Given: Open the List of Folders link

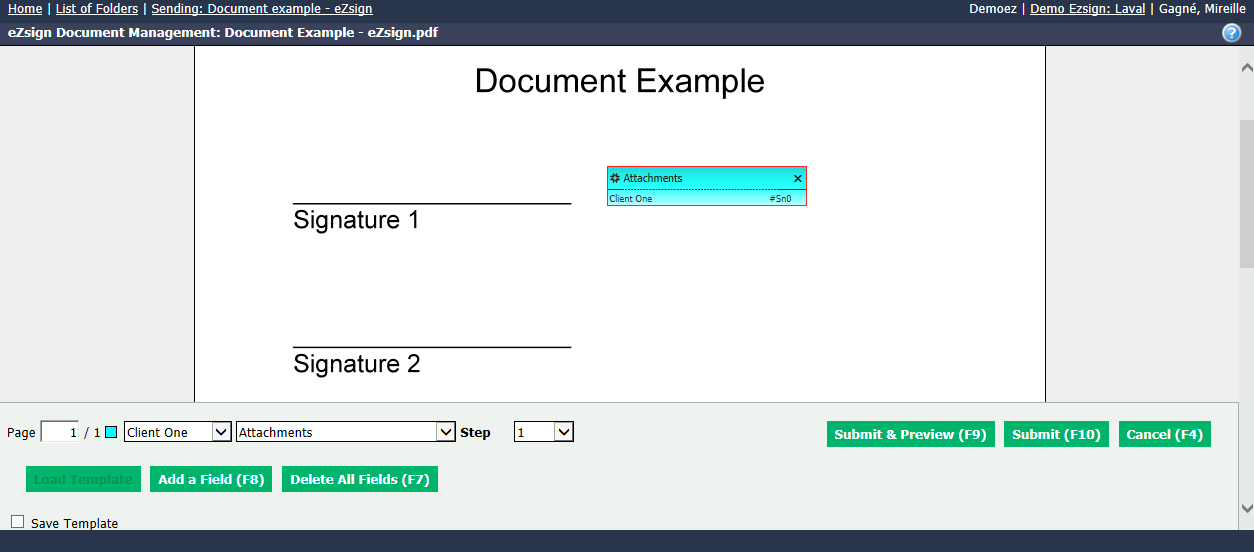Looking at the screenshot, I should point(97,9).
